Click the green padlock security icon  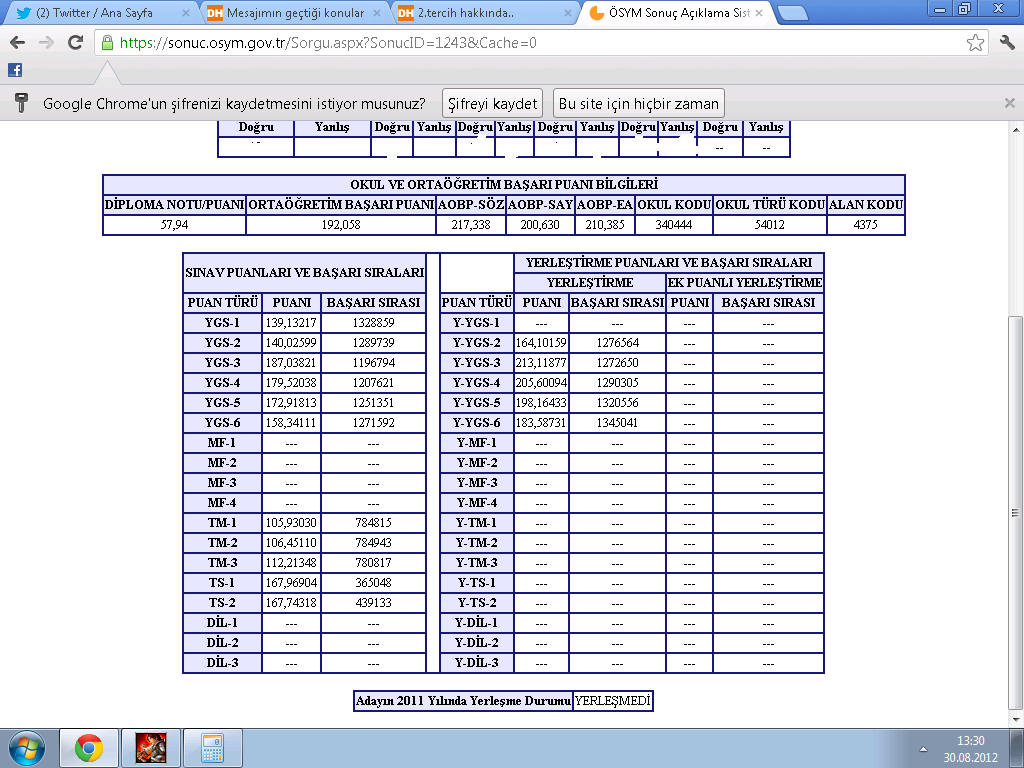[108, 43]
